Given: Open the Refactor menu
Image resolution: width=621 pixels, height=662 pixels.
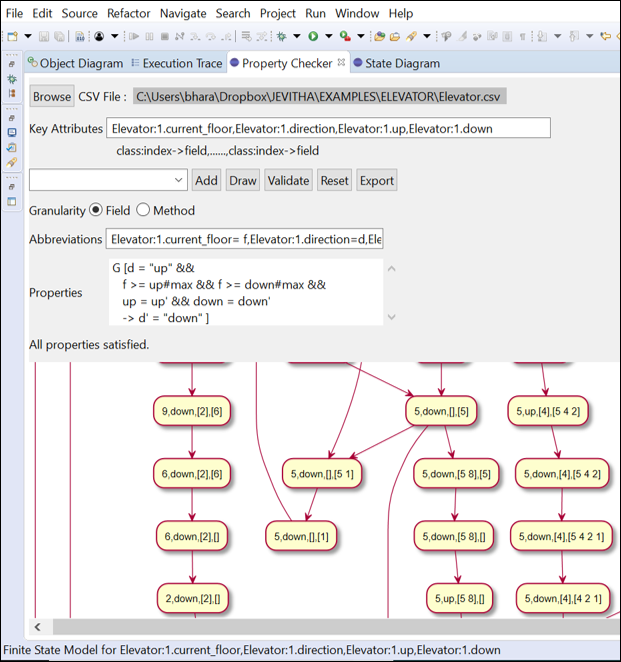Looking at the screenshot, I should tap(130, 14).
